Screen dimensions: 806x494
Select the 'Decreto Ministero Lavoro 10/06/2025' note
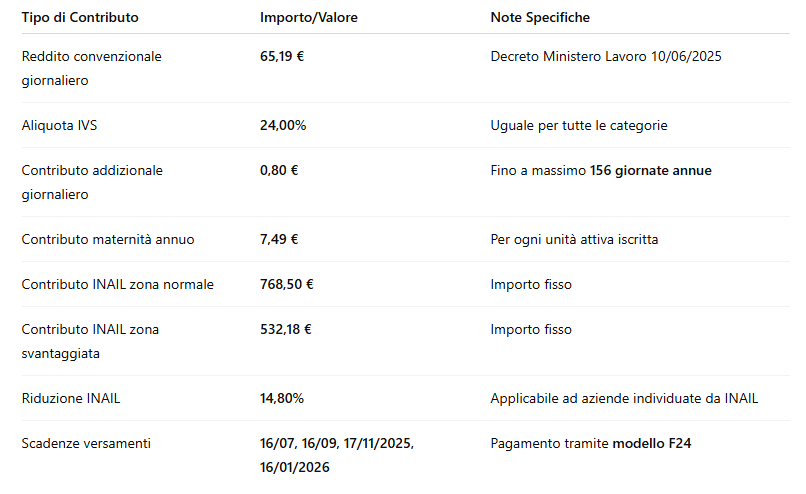tap(606, 57)
